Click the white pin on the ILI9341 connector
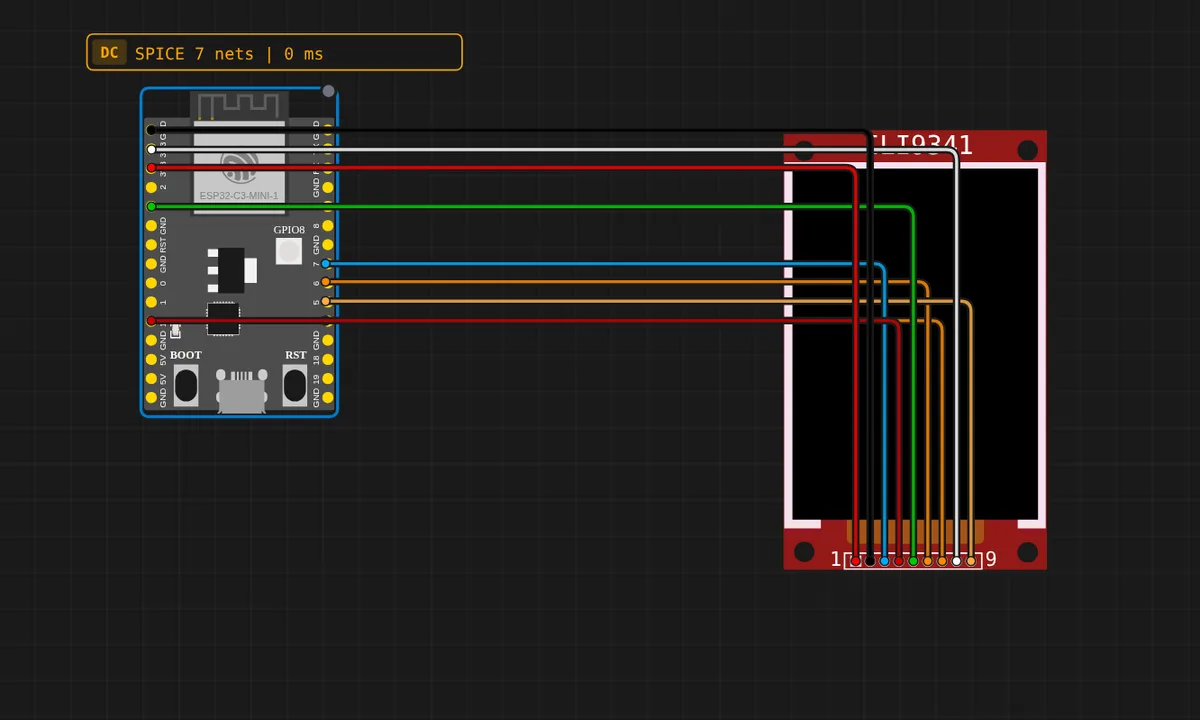 point(957,562)
